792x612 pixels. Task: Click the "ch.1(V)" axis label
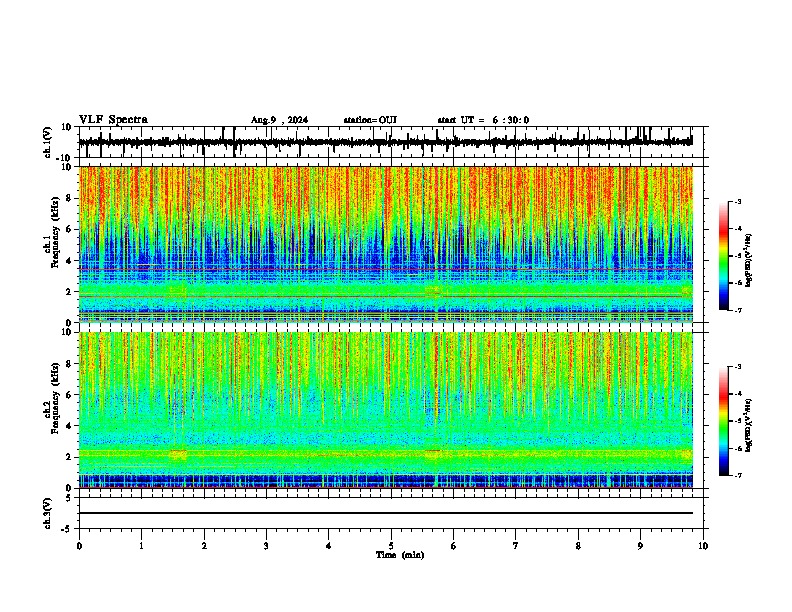(x=48, y=142)
